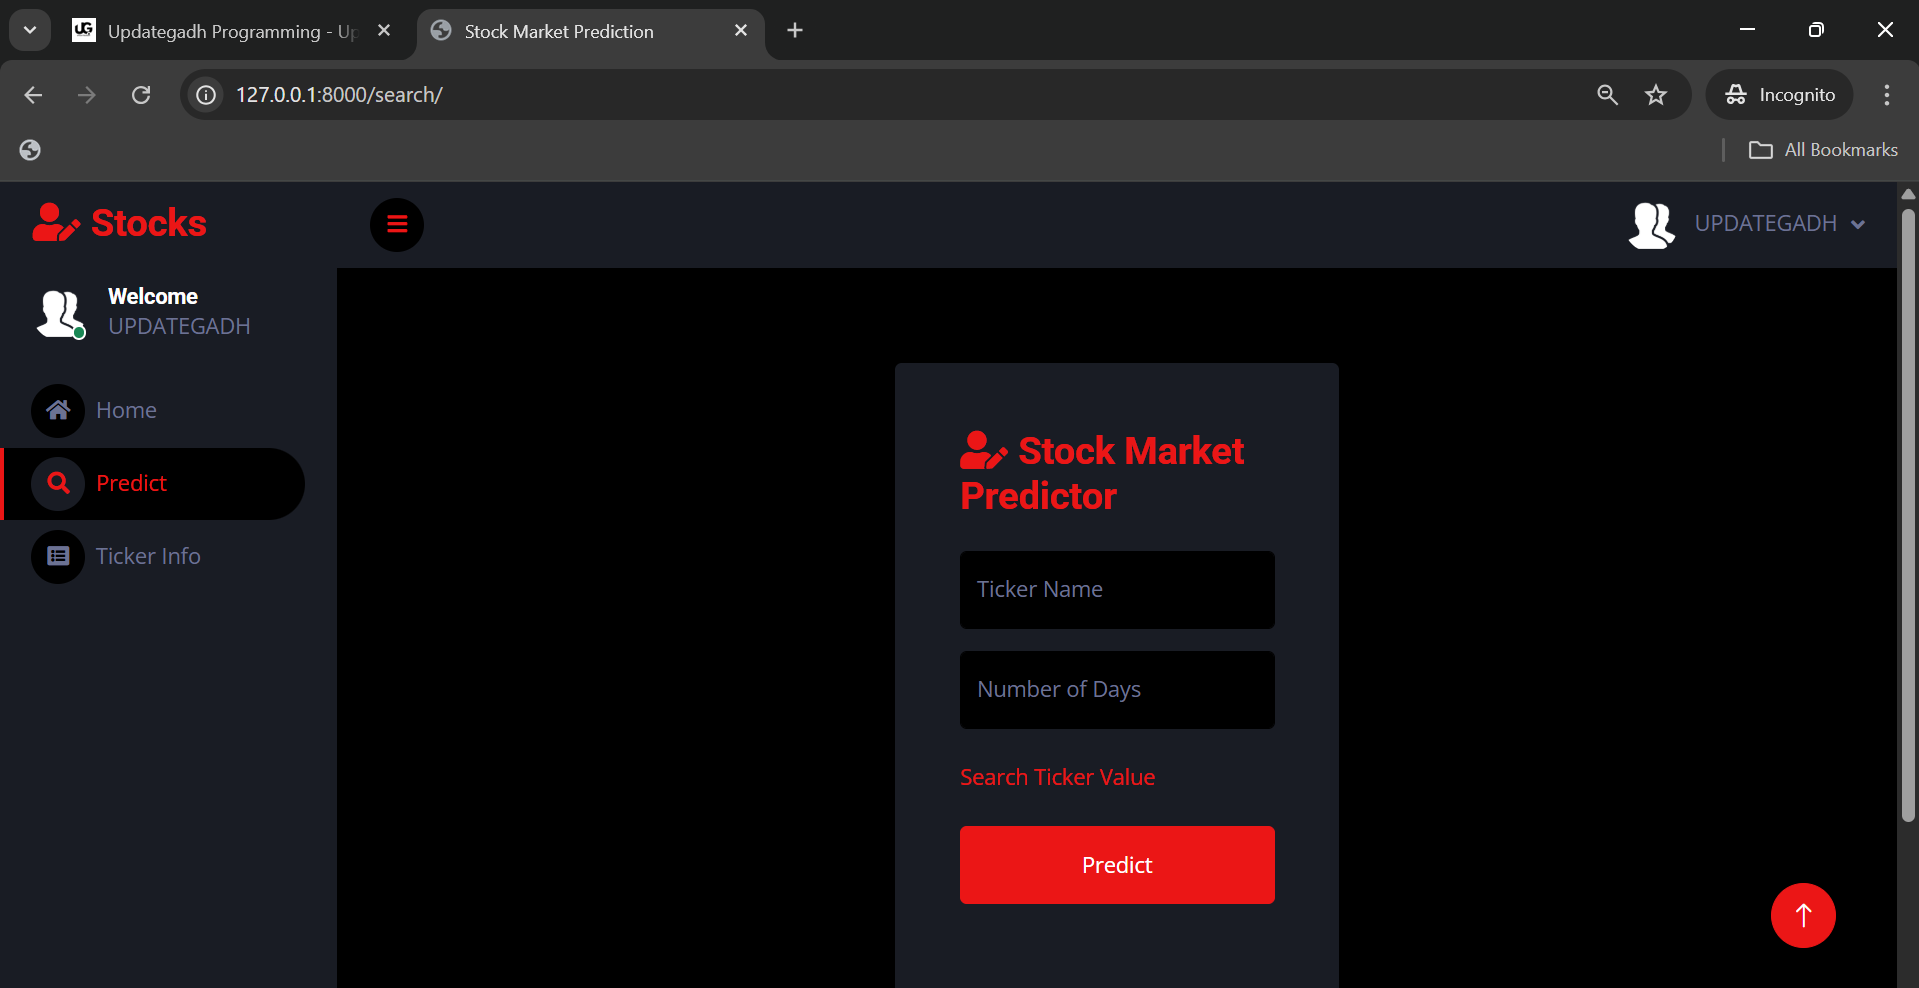The width and height of the screenshot is (1919, 988).
Task: Bookmark this page with the star icon
Action: point(1656,95)
